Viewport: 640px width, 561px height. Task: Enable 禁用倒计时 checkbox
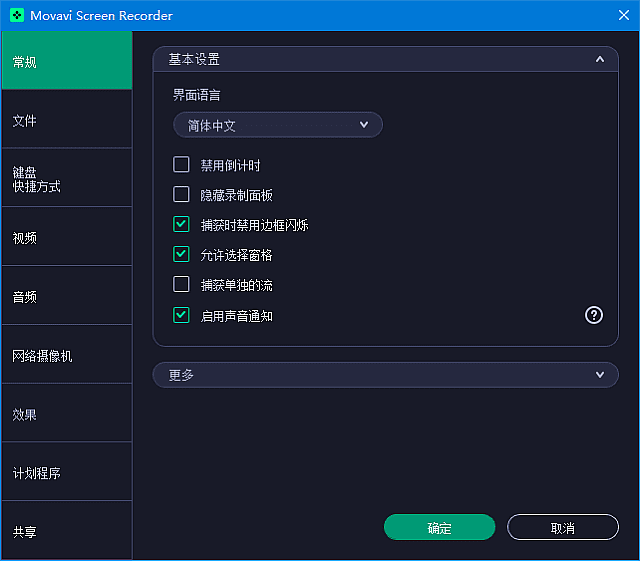click(x=181, y=165)
